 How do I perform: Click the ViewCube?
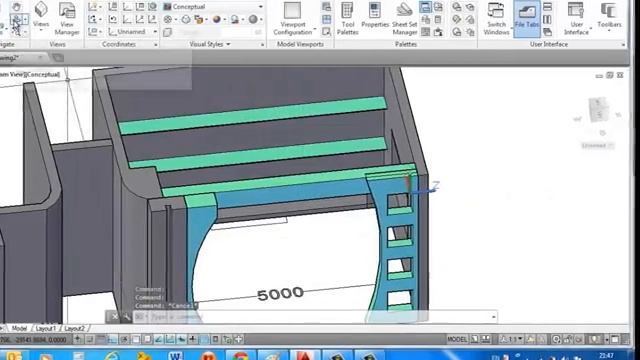click(x=598, y=109)
